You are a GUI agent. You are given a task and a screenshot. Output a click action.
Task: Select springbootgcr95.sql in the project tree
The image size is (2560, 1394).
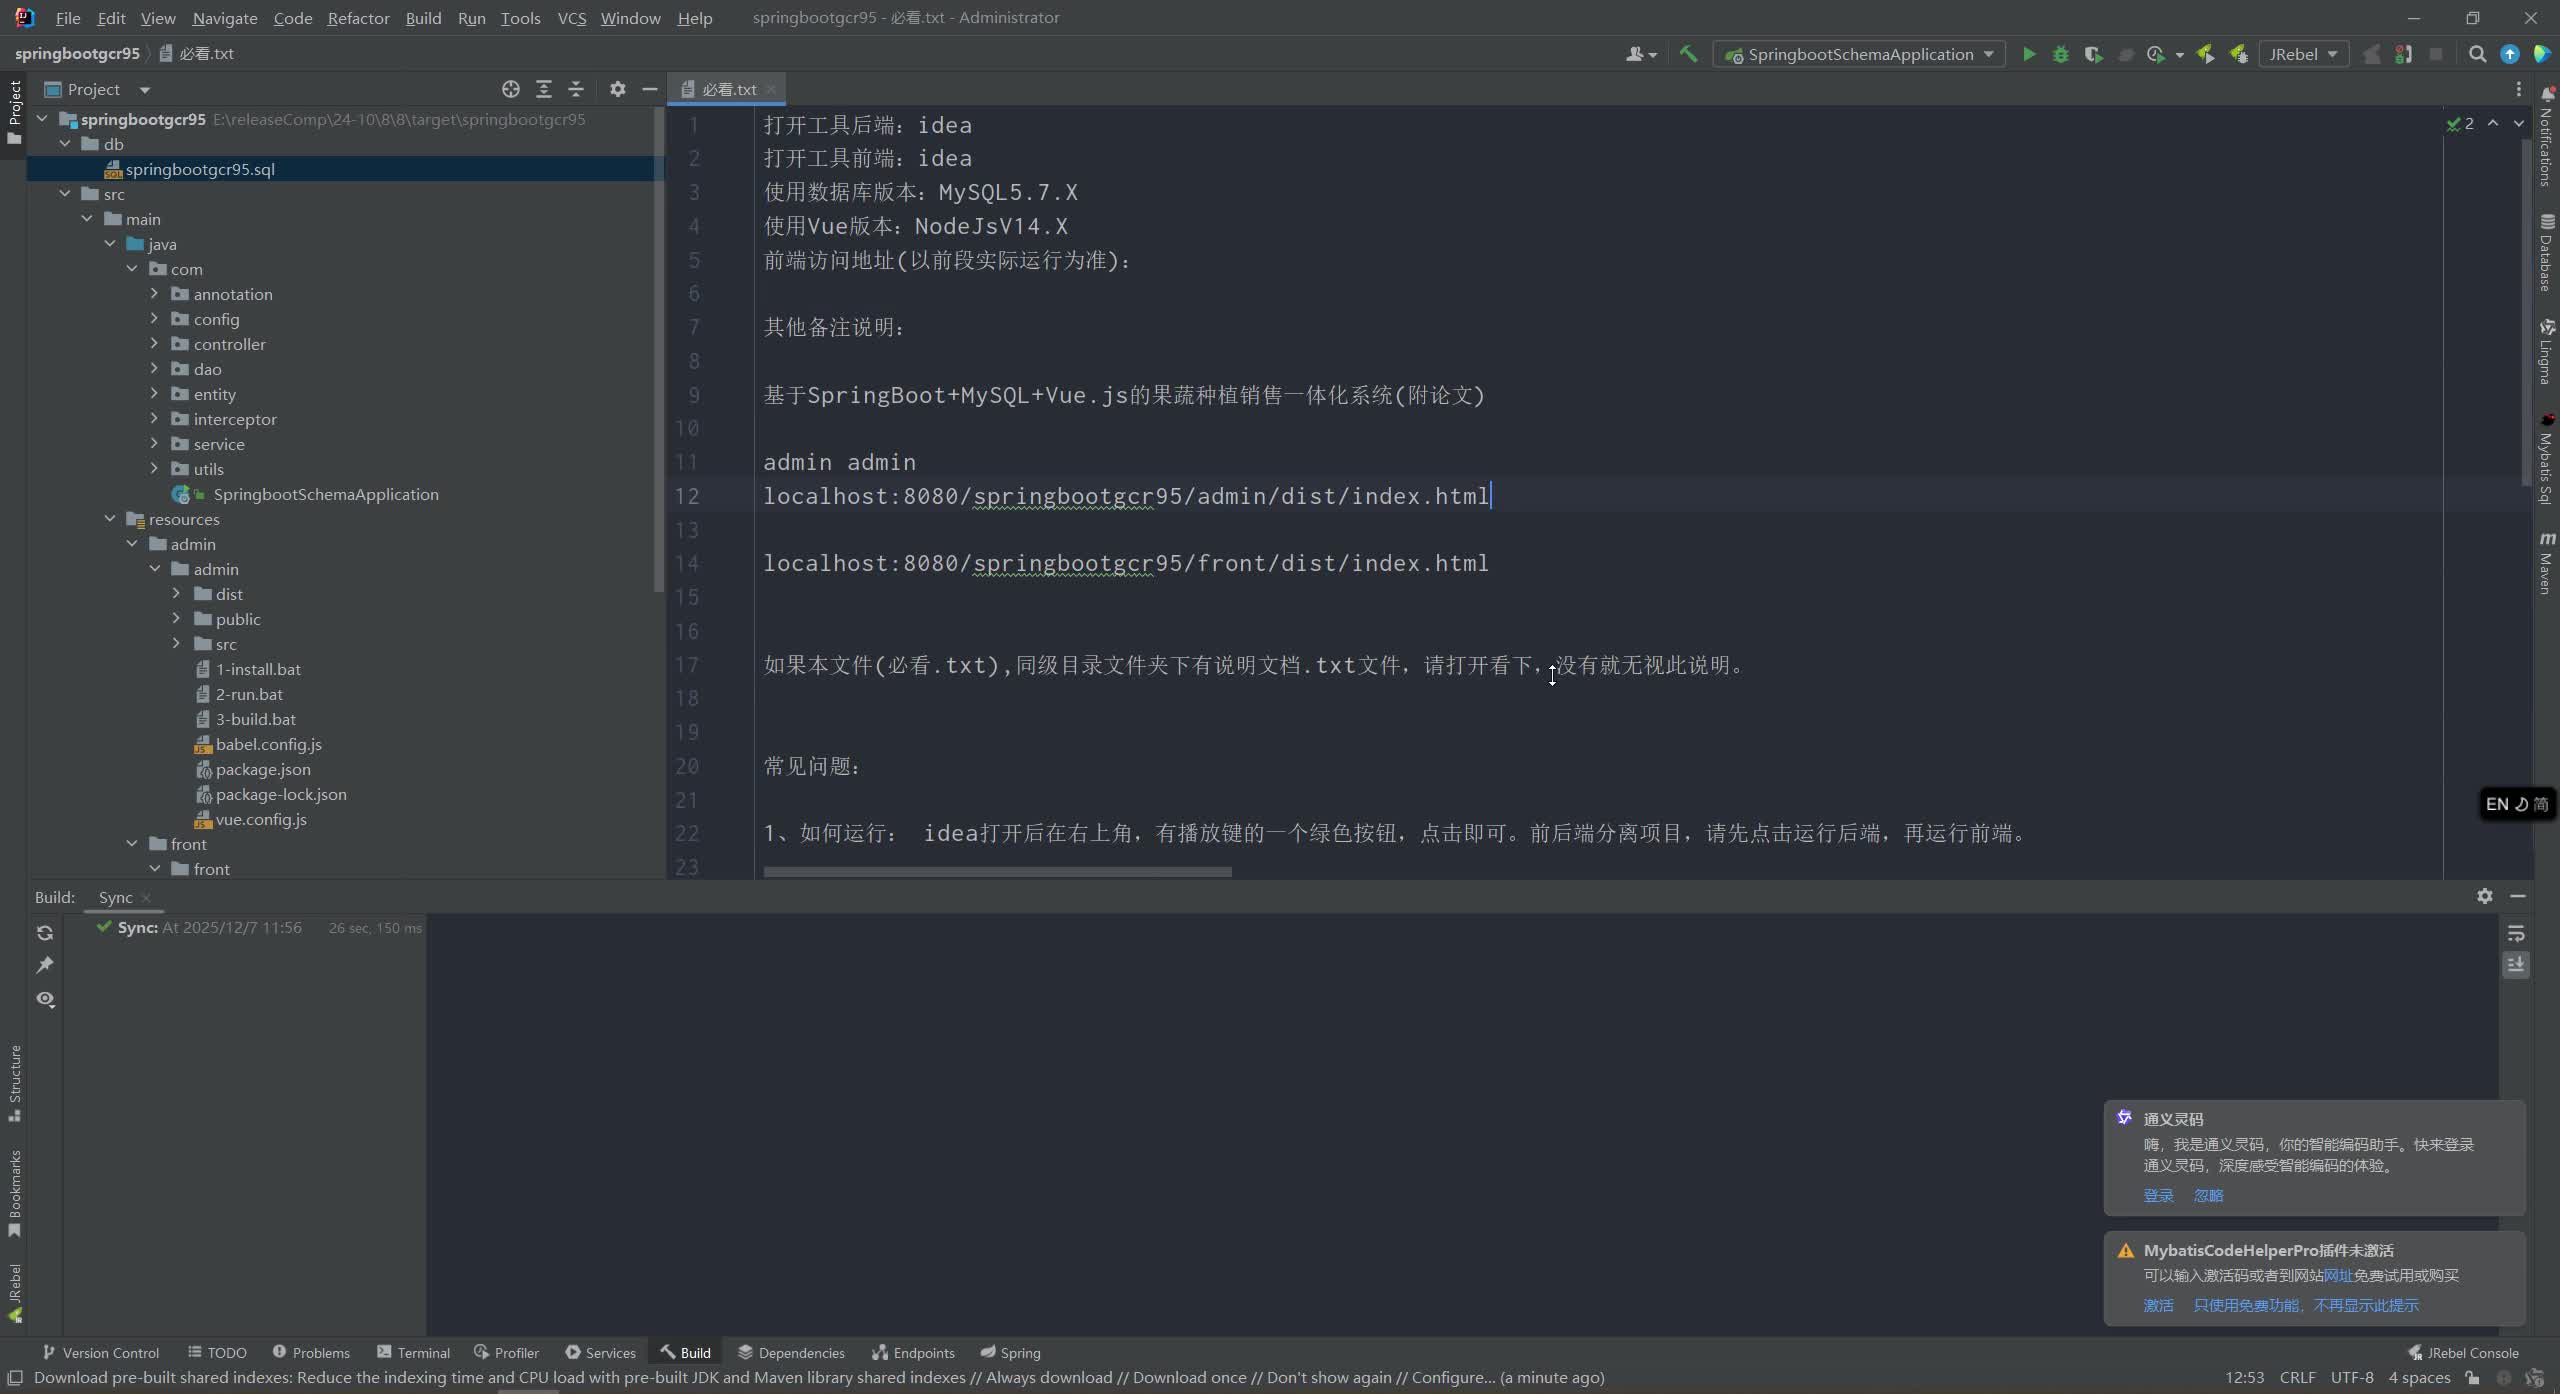(x=200, y=168)
